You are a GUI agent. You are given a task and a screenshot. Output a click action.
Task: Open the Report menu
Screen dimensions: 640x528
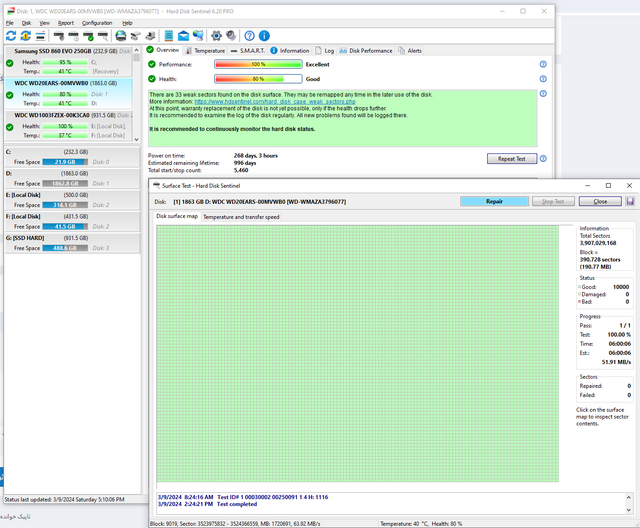tap(66, 22)
